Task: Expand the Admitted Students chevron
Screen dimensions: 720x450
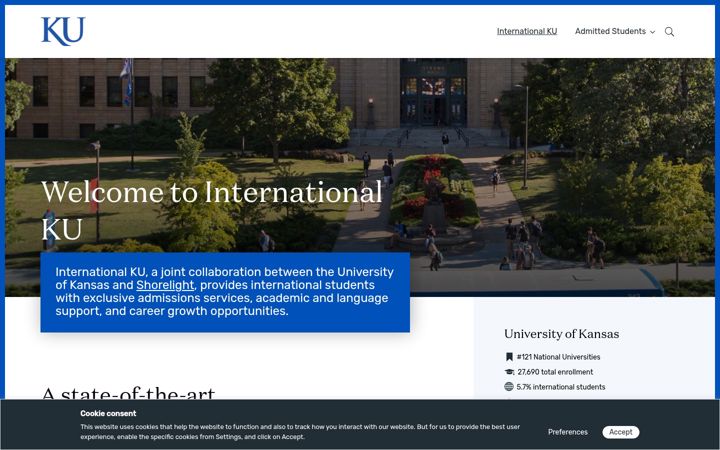Action: [652, 32]
